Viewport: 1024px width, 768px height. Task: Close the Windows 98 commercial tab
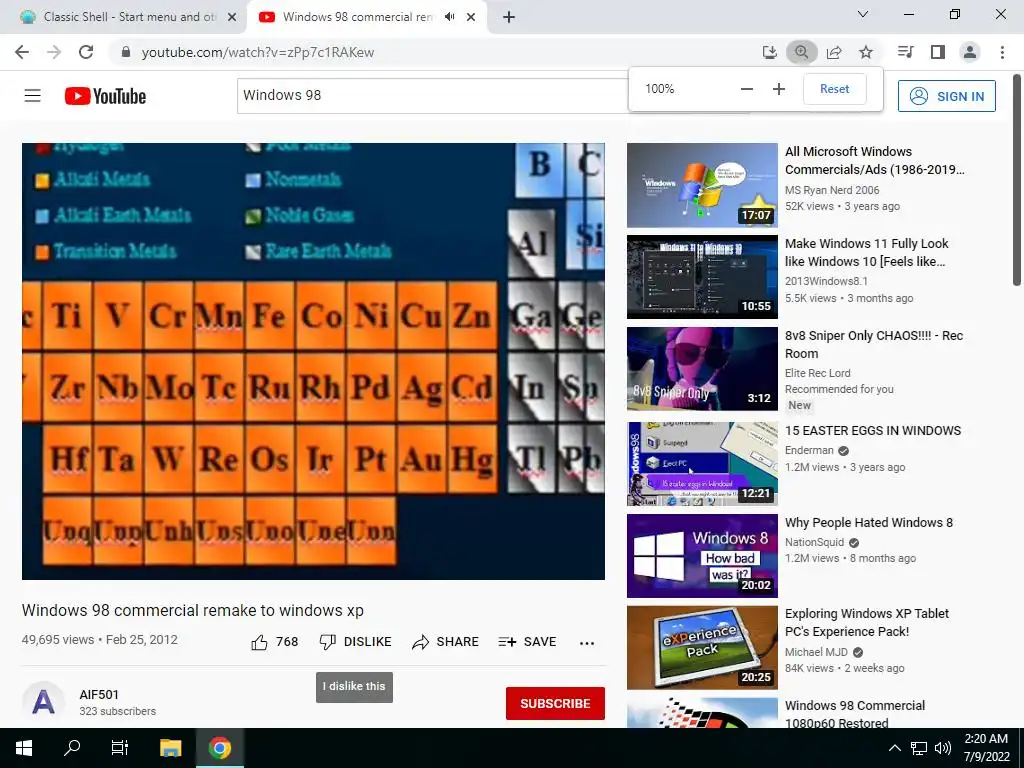pos(471,17)
